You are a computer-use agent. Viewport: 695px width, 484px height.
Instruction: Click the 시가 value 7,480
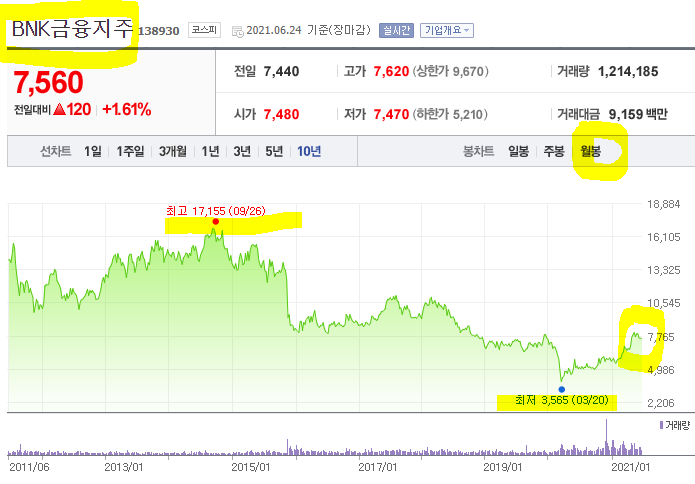coord(281,114)
